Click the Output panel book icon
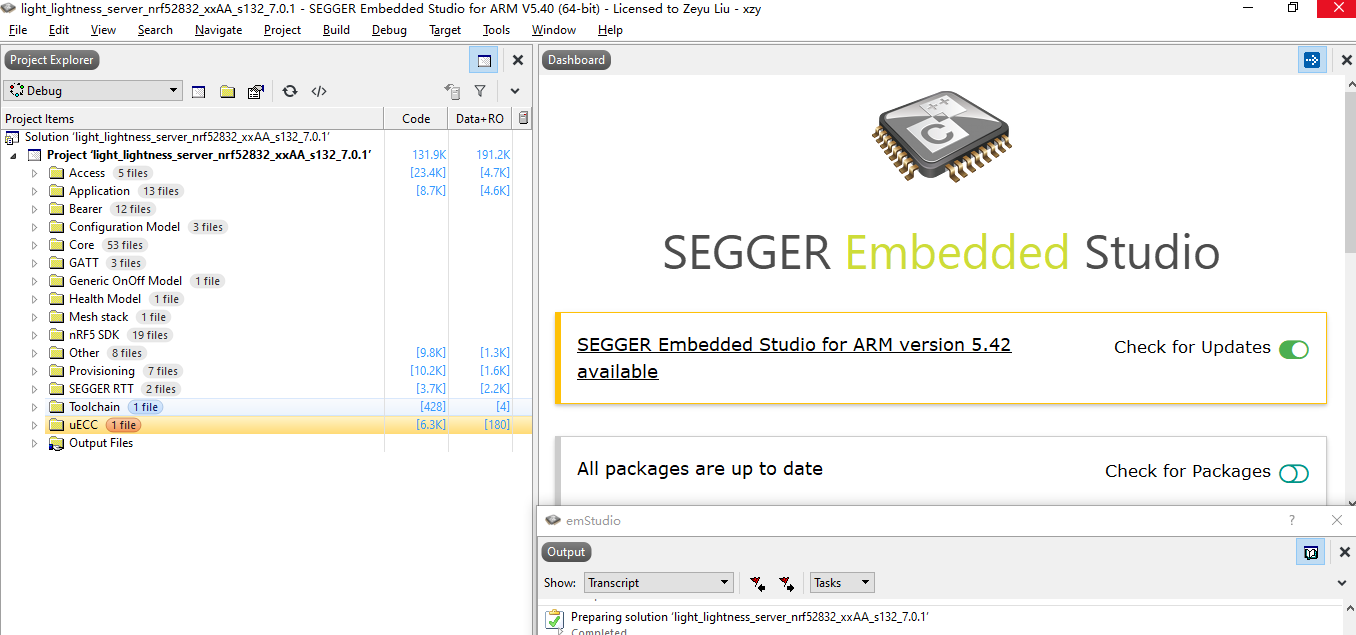 [1311, 552]
